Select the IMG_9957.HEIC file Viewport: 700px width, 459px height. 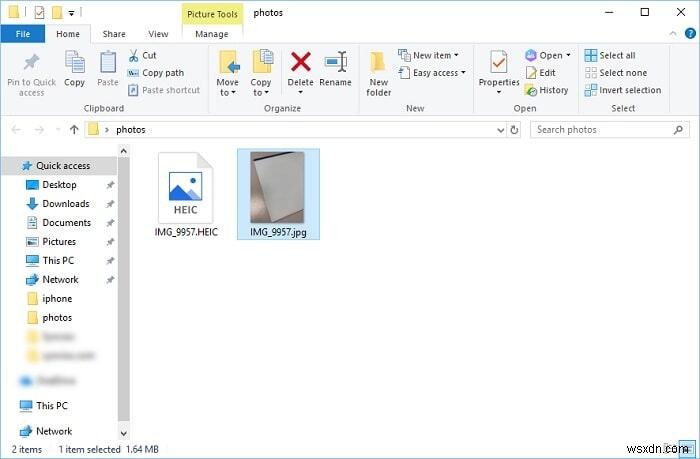click(x=186, y=195)
